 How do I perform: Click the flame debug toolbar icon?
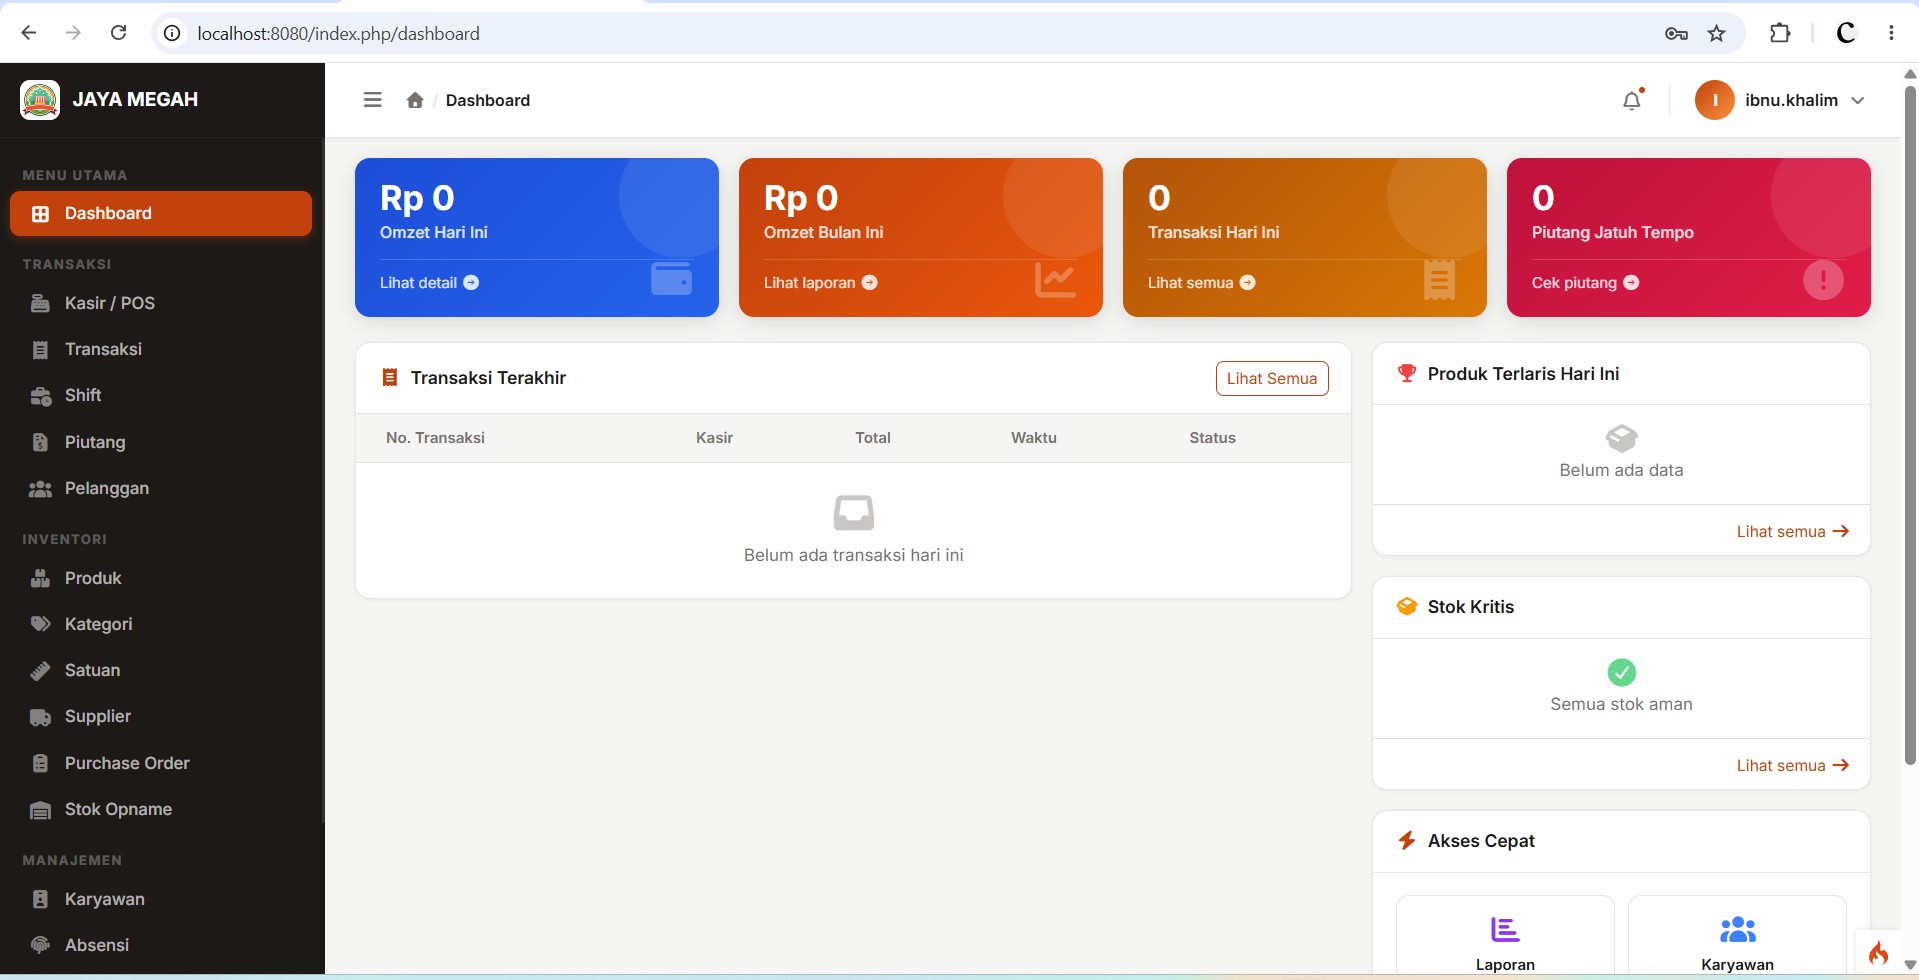tap(1878, 953)
